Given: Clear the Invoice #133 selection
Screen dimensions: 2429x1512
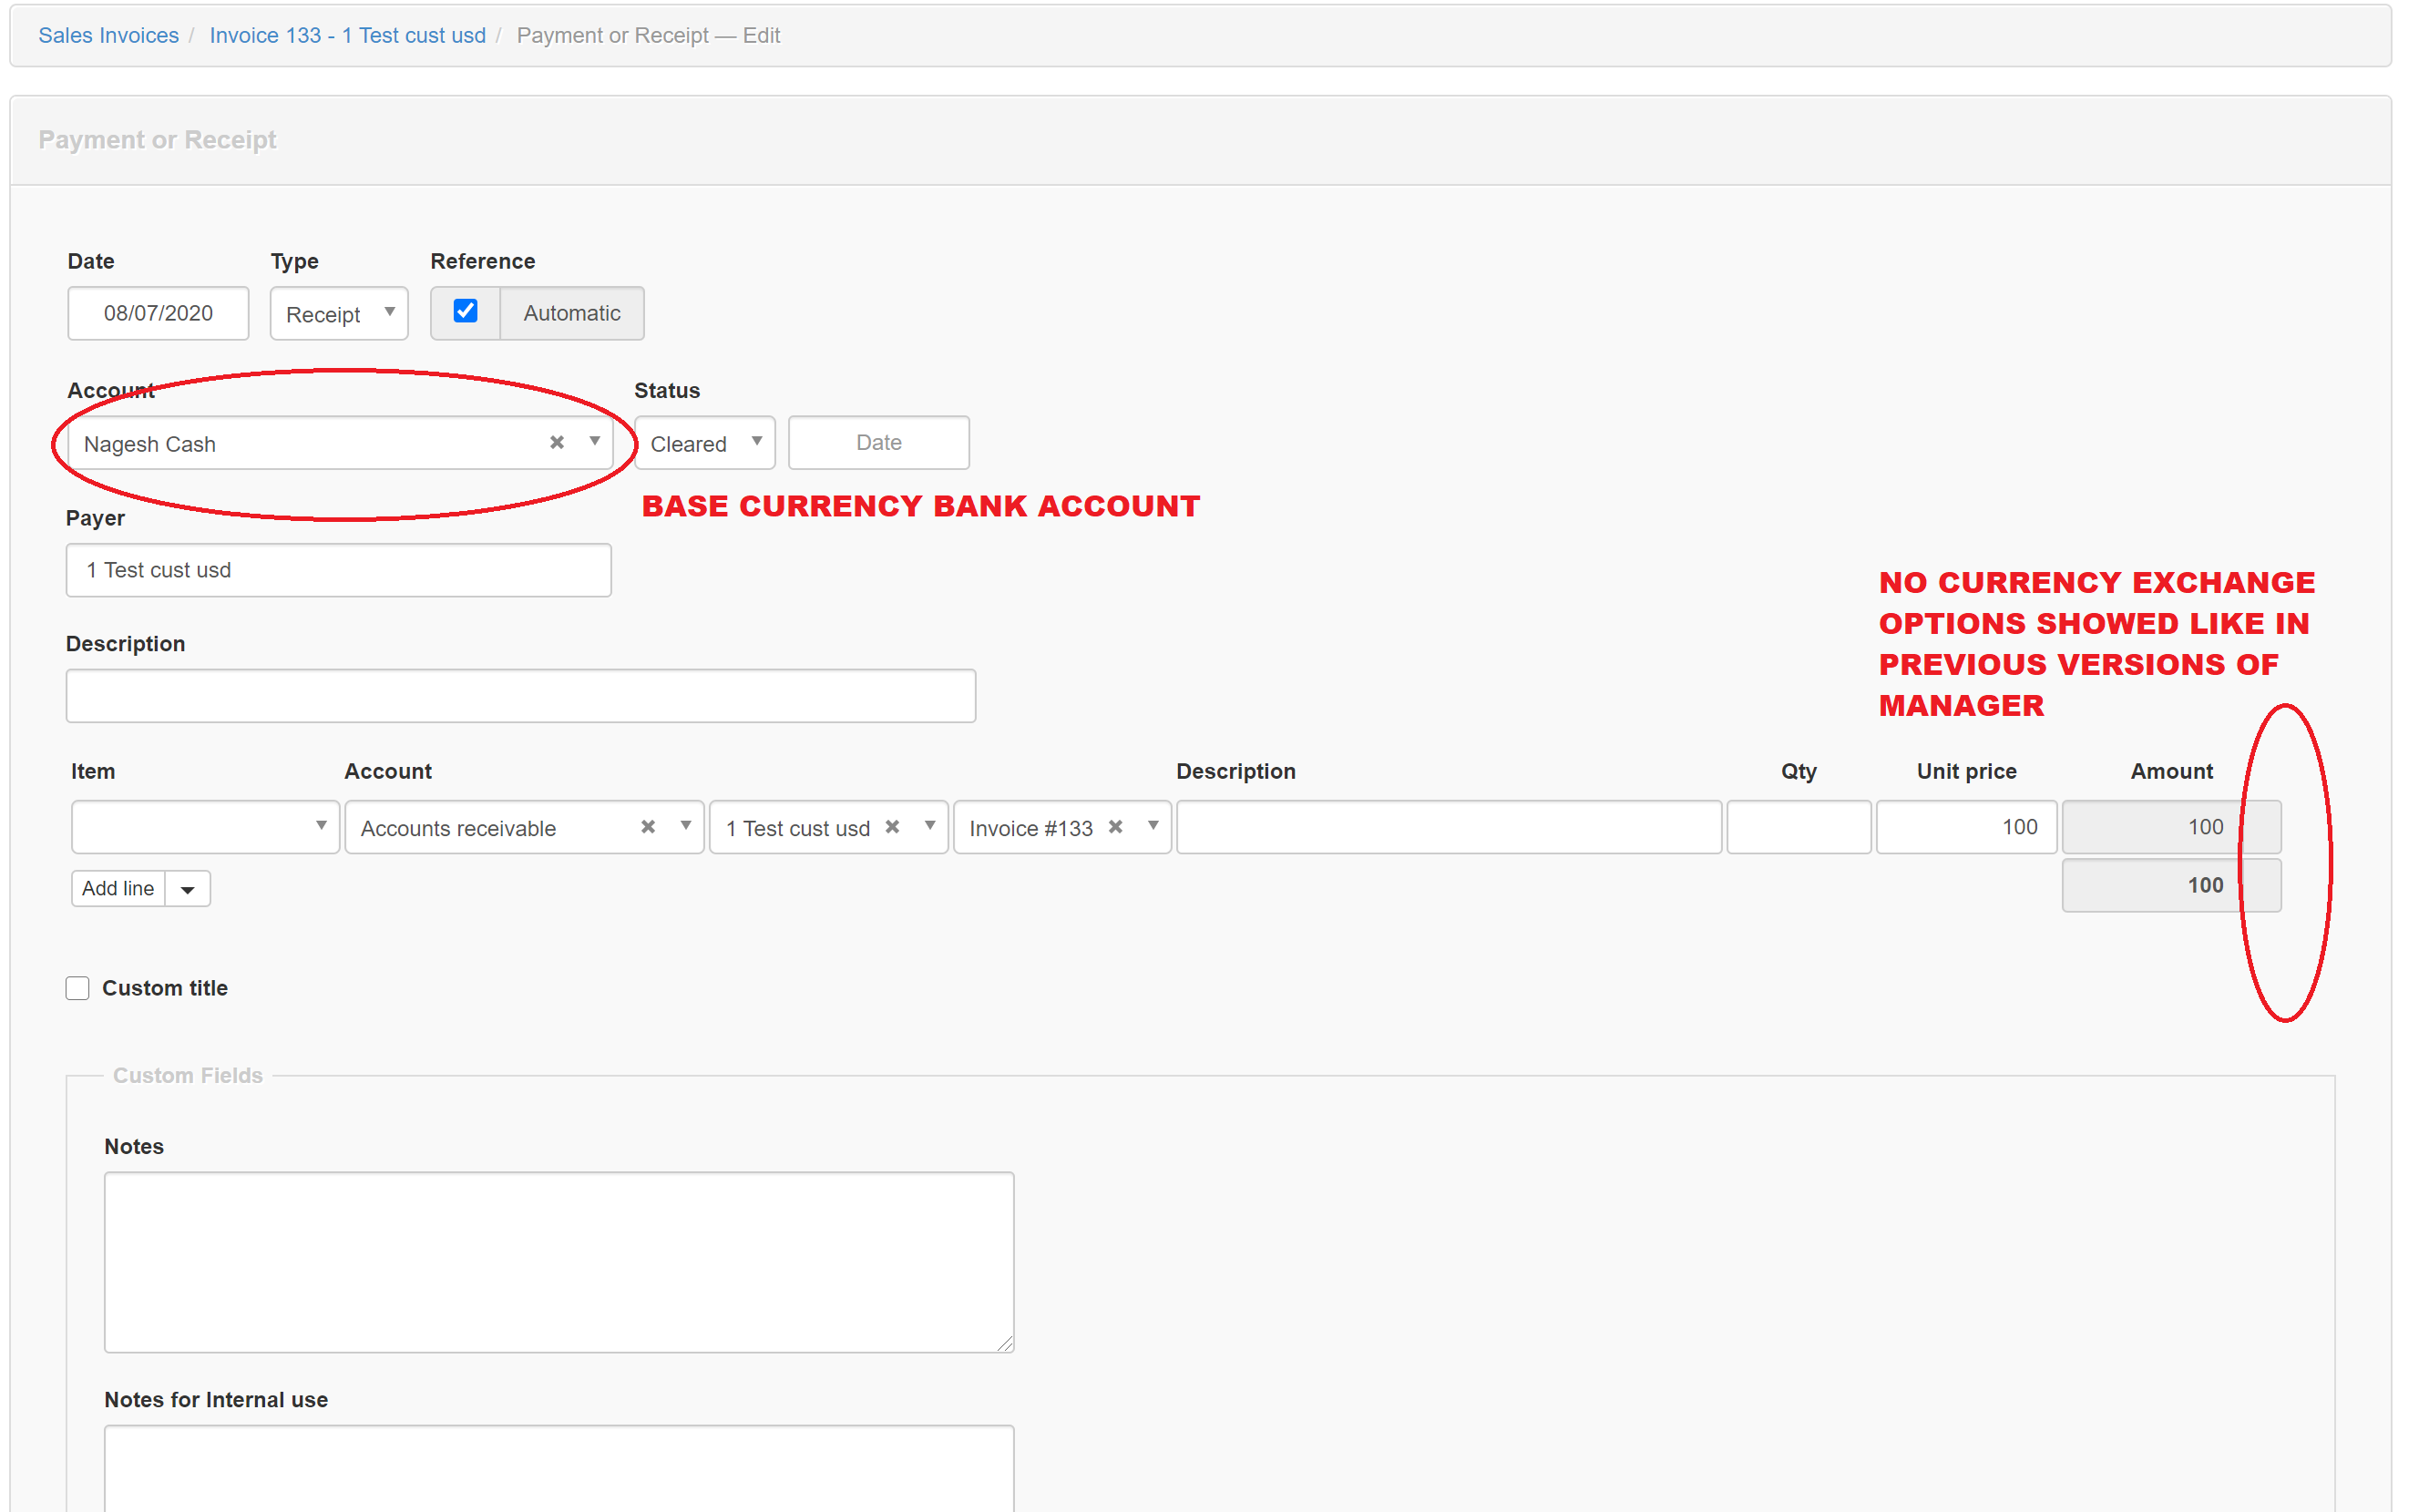Looking at the screenshot, I should click(1116, 827).
